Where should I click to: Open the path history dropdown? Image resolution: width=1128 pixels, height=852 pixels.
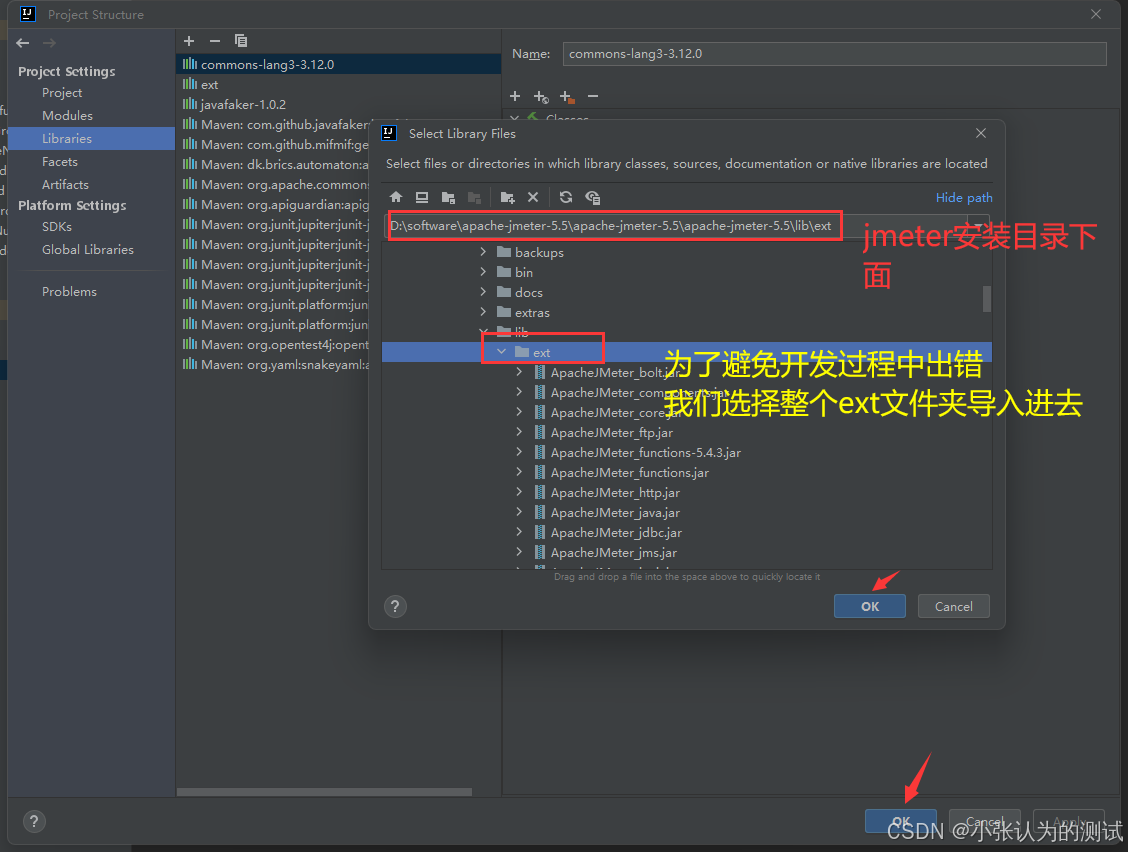[978, 225]
